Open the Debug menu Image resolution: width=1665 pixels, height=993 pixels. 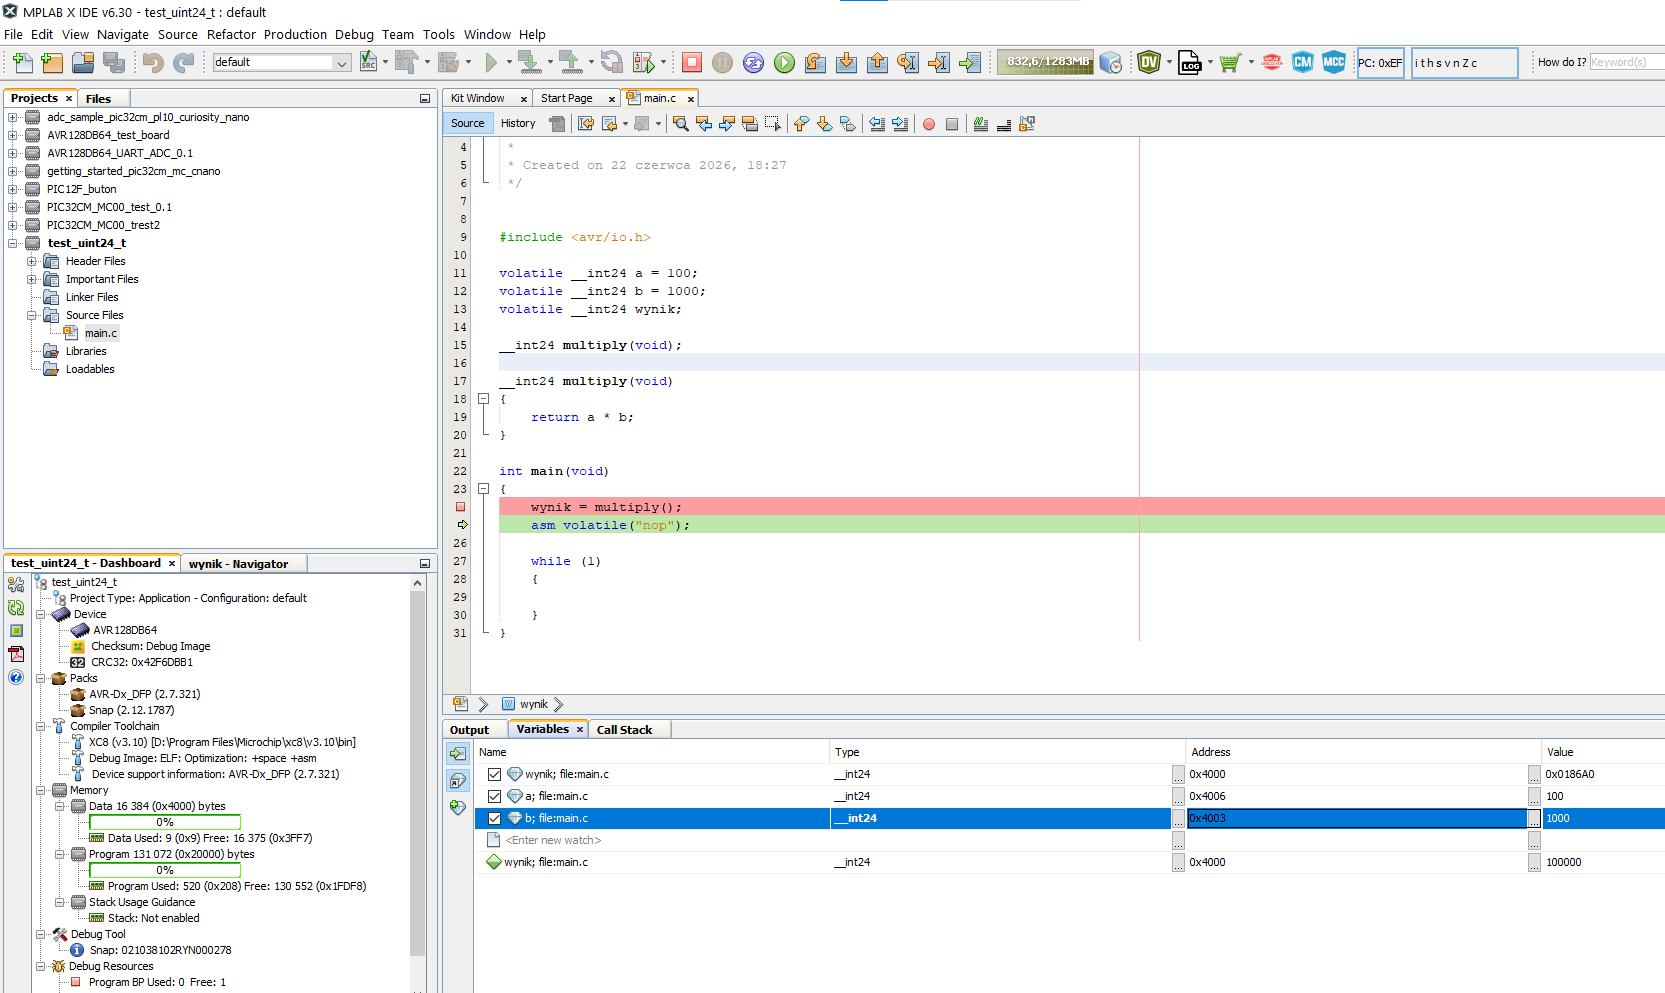coord(354,34)
